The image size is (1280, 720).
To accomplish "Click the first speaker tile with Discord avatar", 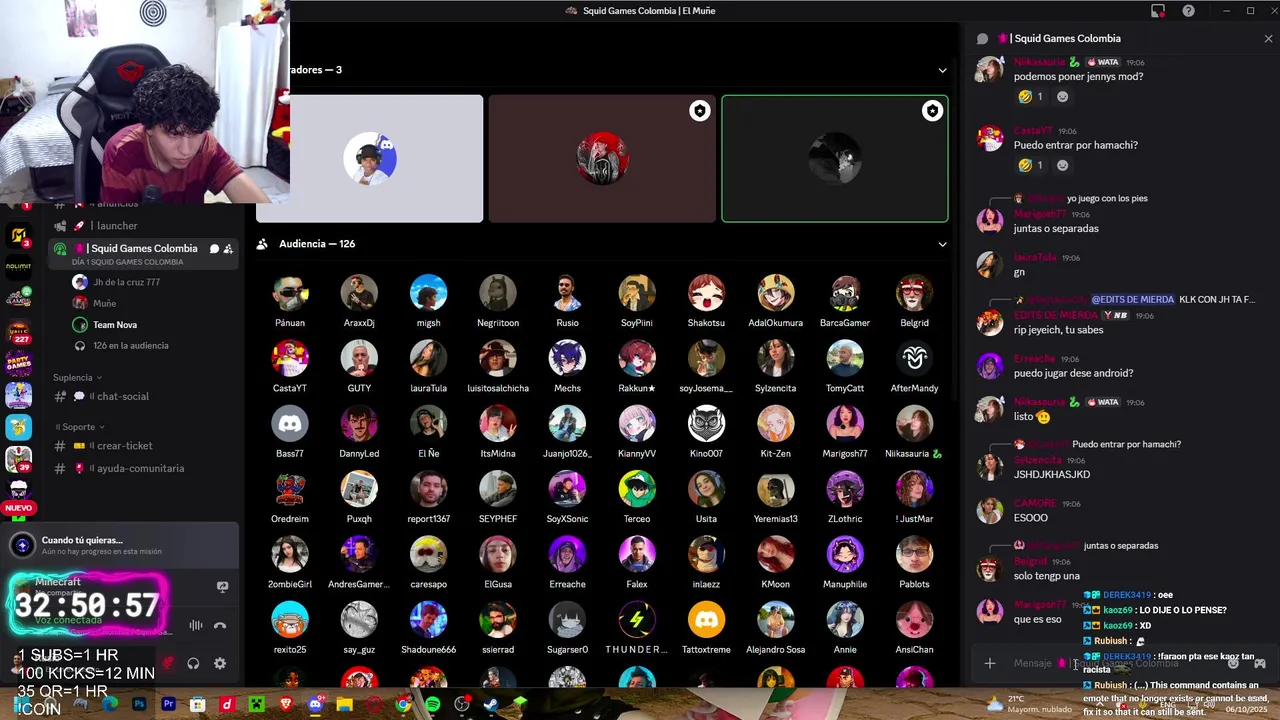I will pyautogui.click(x=370, y=158).
